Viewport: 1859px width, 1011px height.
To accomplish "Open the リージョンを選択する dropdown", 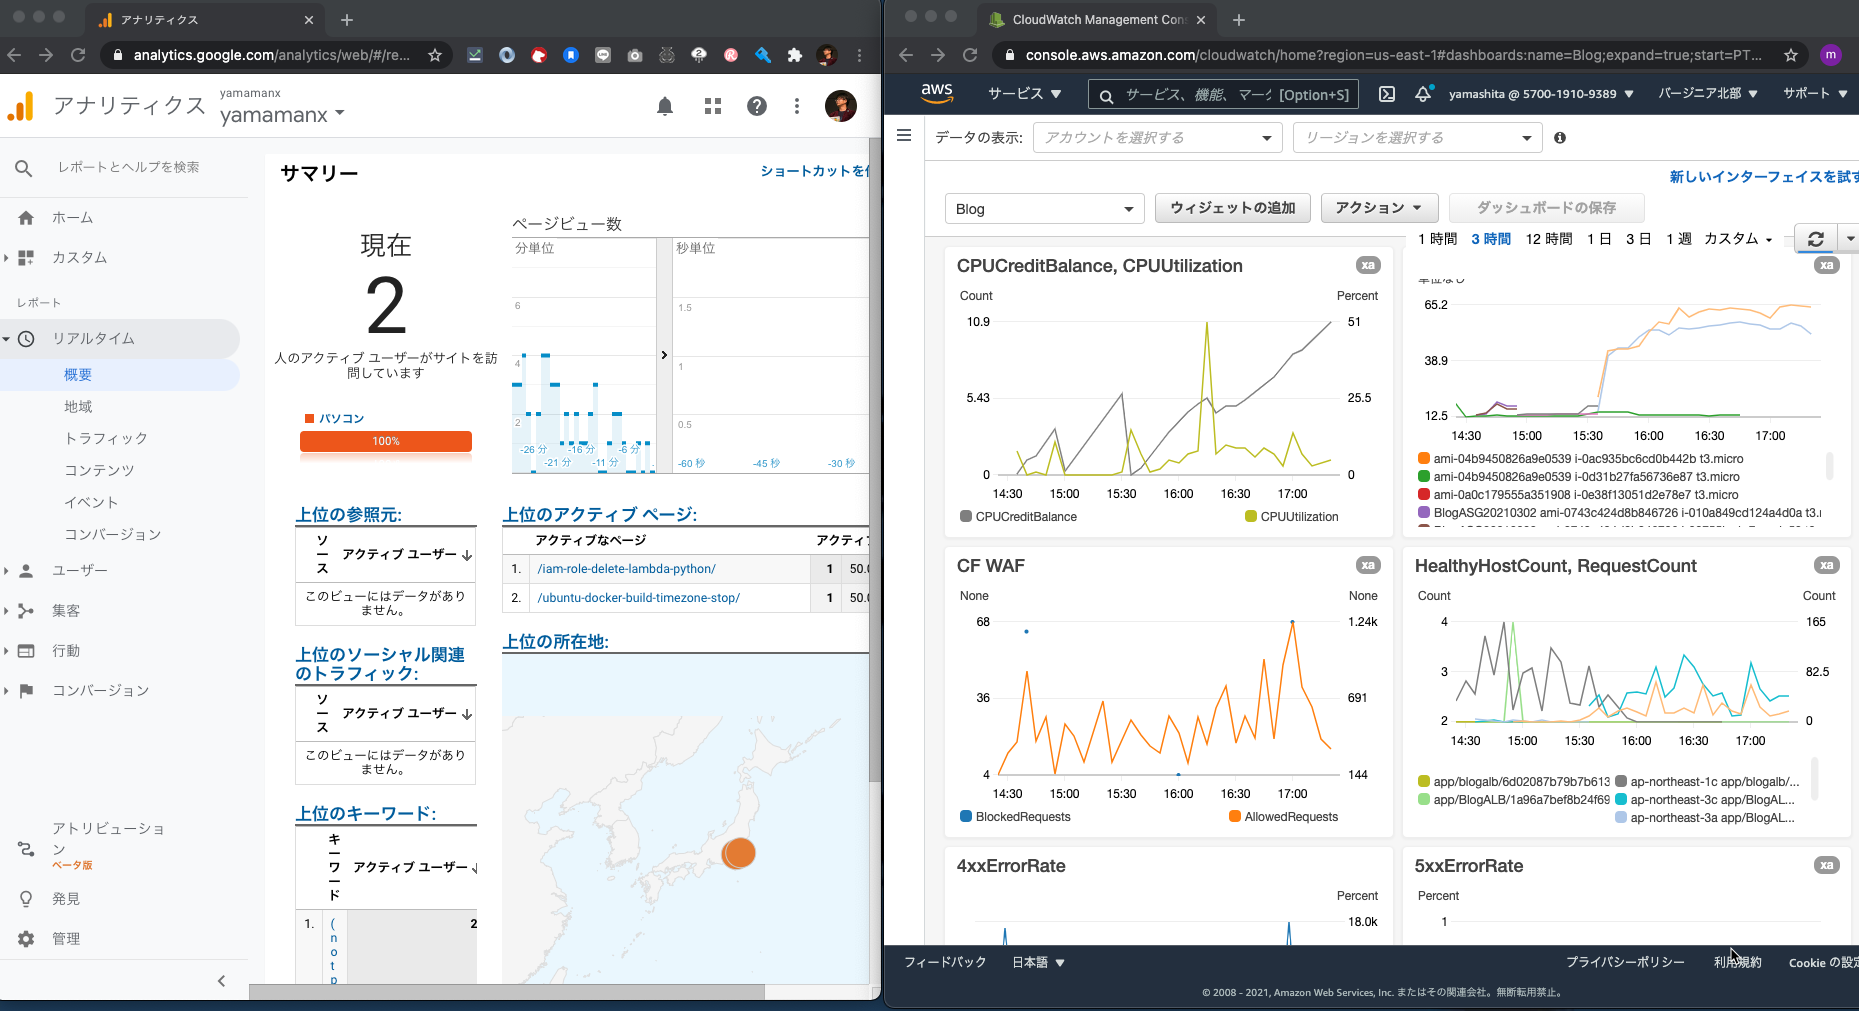I will click(x=1418, y=138).
